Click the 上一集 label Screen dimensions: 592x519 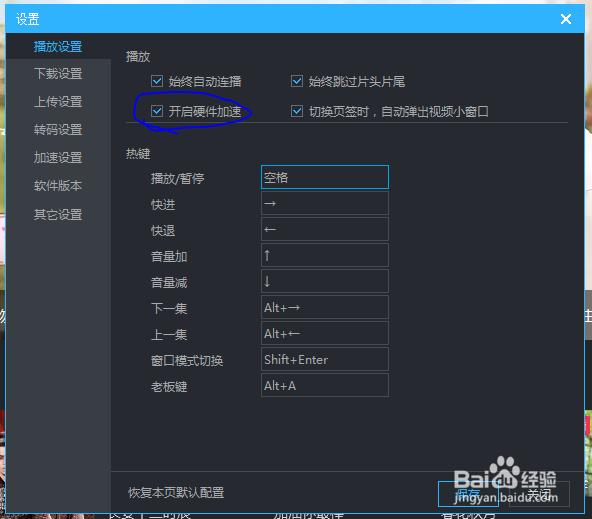pos(169,334)
